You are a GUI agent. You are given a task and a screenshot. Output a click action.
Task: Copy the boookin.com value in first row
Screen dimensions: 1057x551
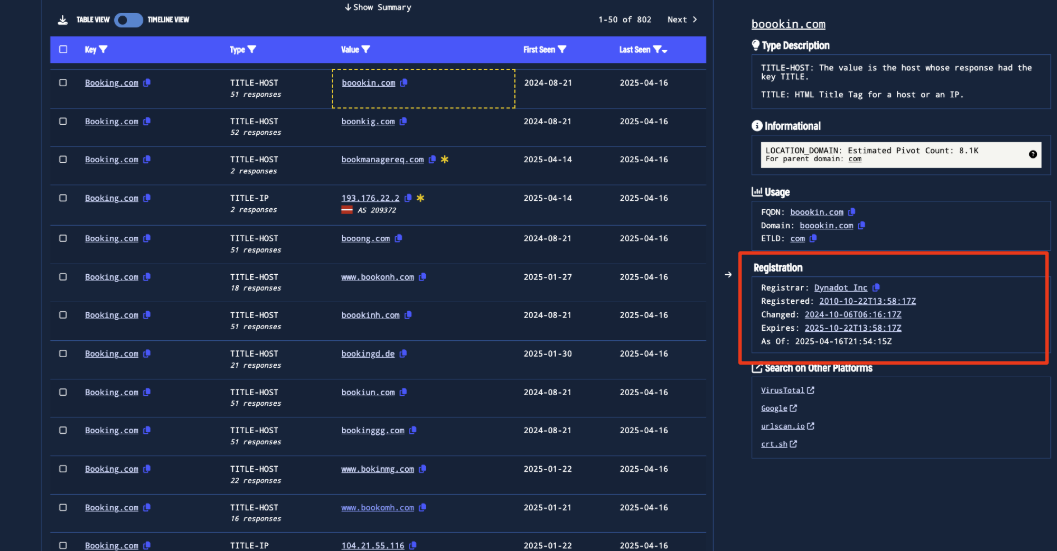click(403, 83)
